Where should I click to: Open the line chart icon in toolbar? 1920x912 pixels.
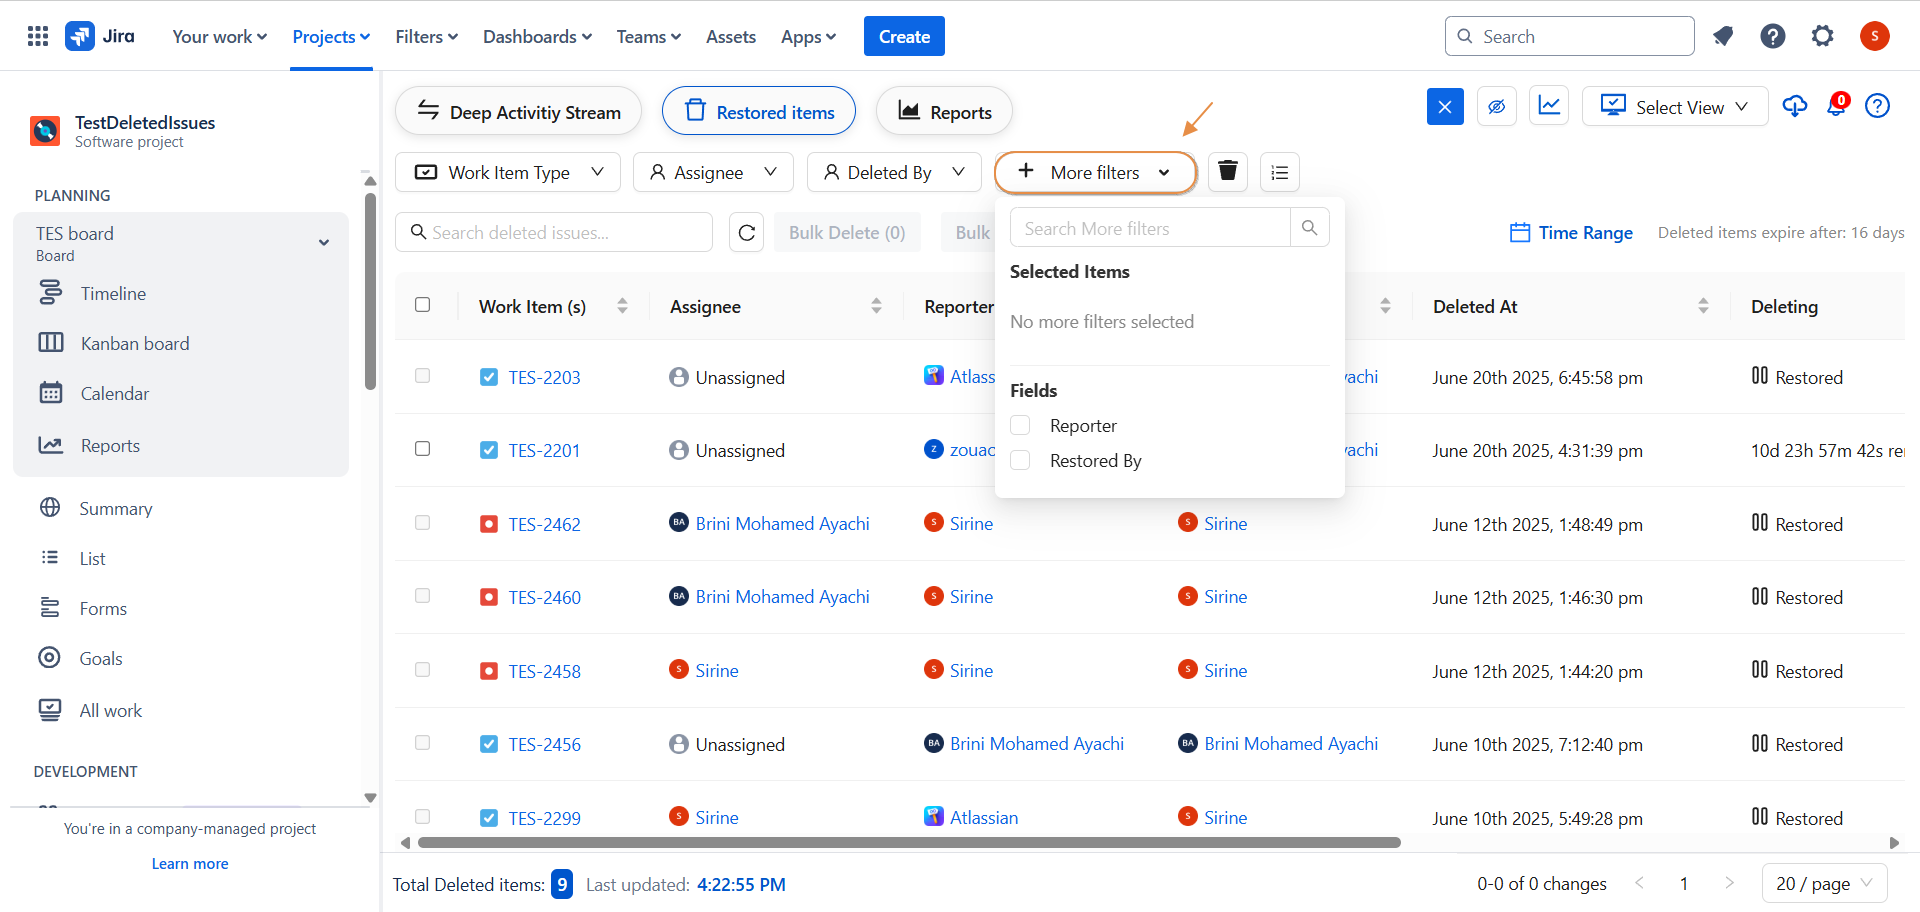tap(1549, 106)
